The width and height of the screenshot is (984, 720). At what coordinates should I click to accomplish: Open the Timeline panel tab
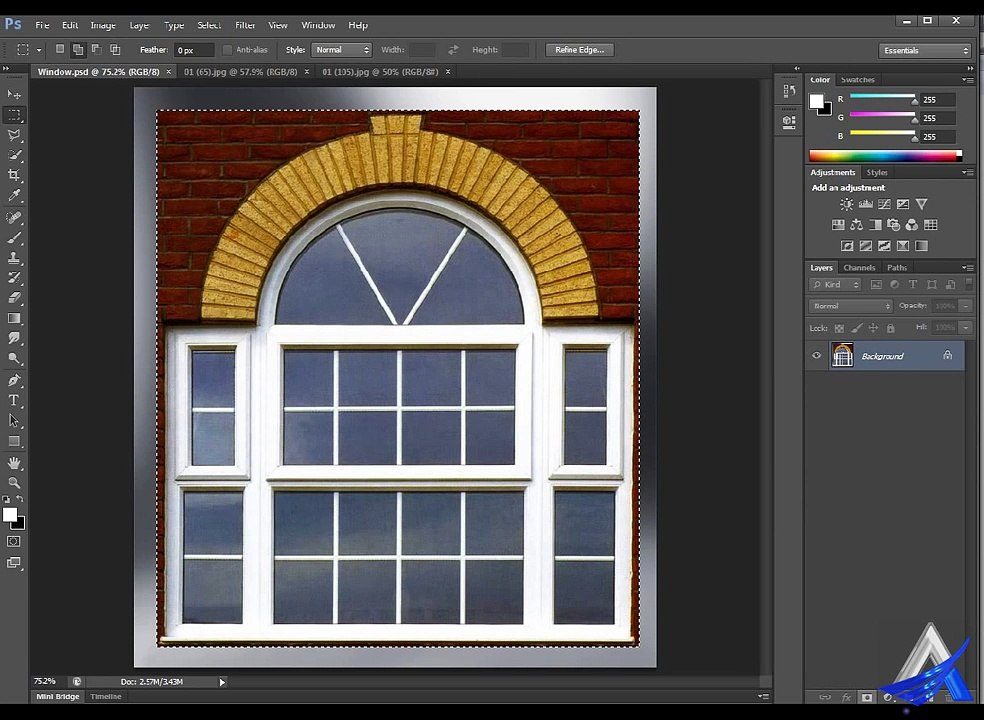[105, 696]
